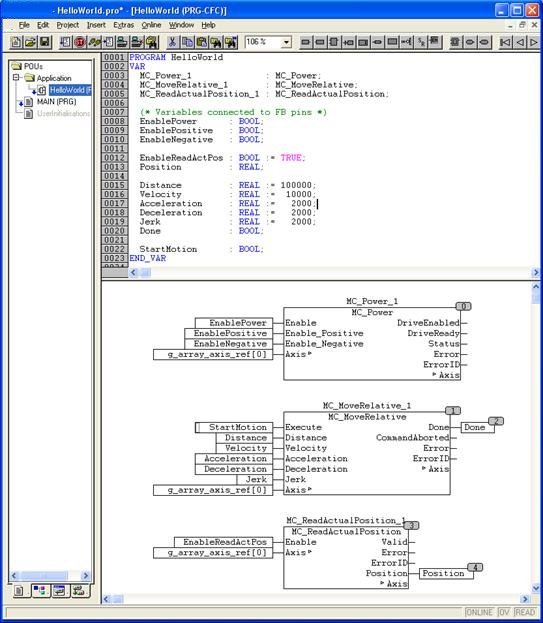
Task: Click the 106 % zoom field
Action: pos(263,42)
